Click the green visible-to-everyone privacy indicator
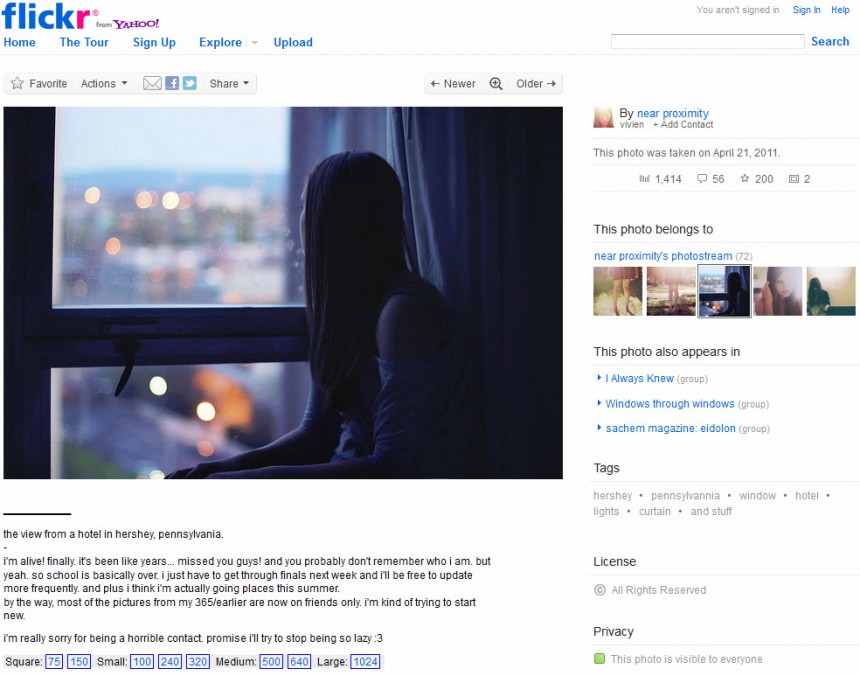The height and width of the screenshot is (676, 860). point(599,659)
